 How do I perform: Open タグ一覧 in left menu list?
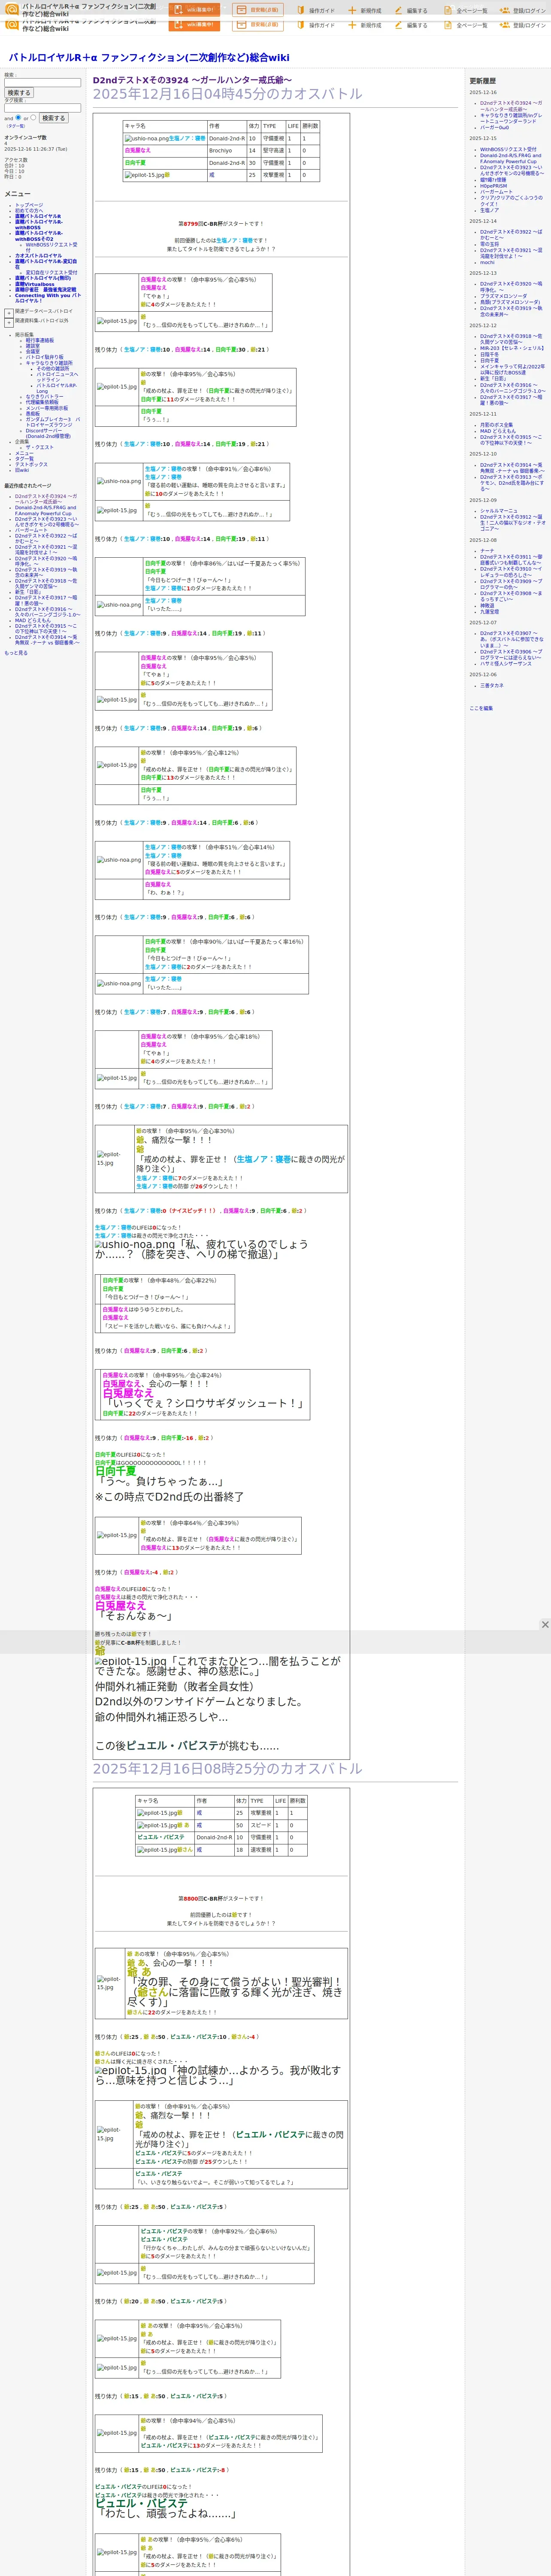click(24, 459)
